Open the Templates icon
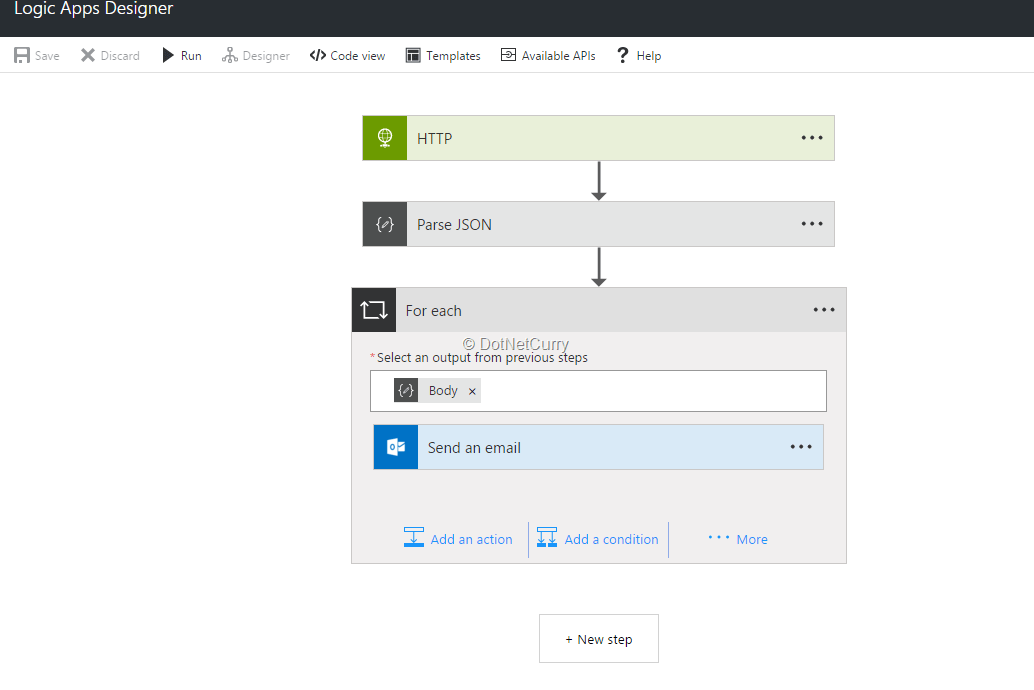1034x690 pixels. coord(413,55)
